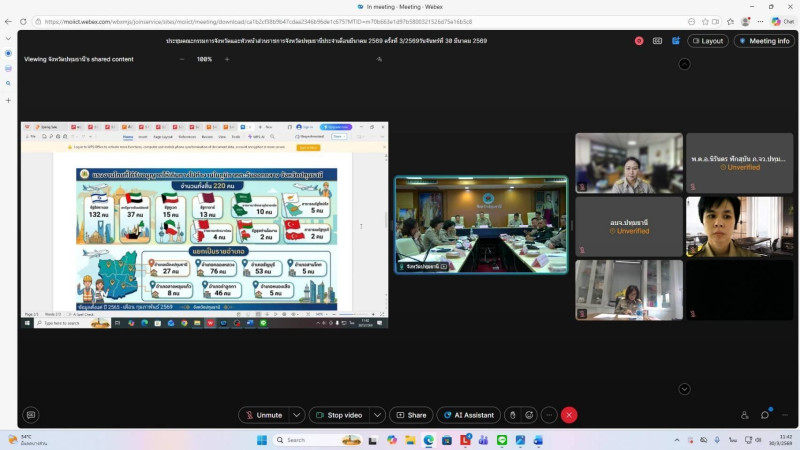Click the red leave meeting button

569,415
